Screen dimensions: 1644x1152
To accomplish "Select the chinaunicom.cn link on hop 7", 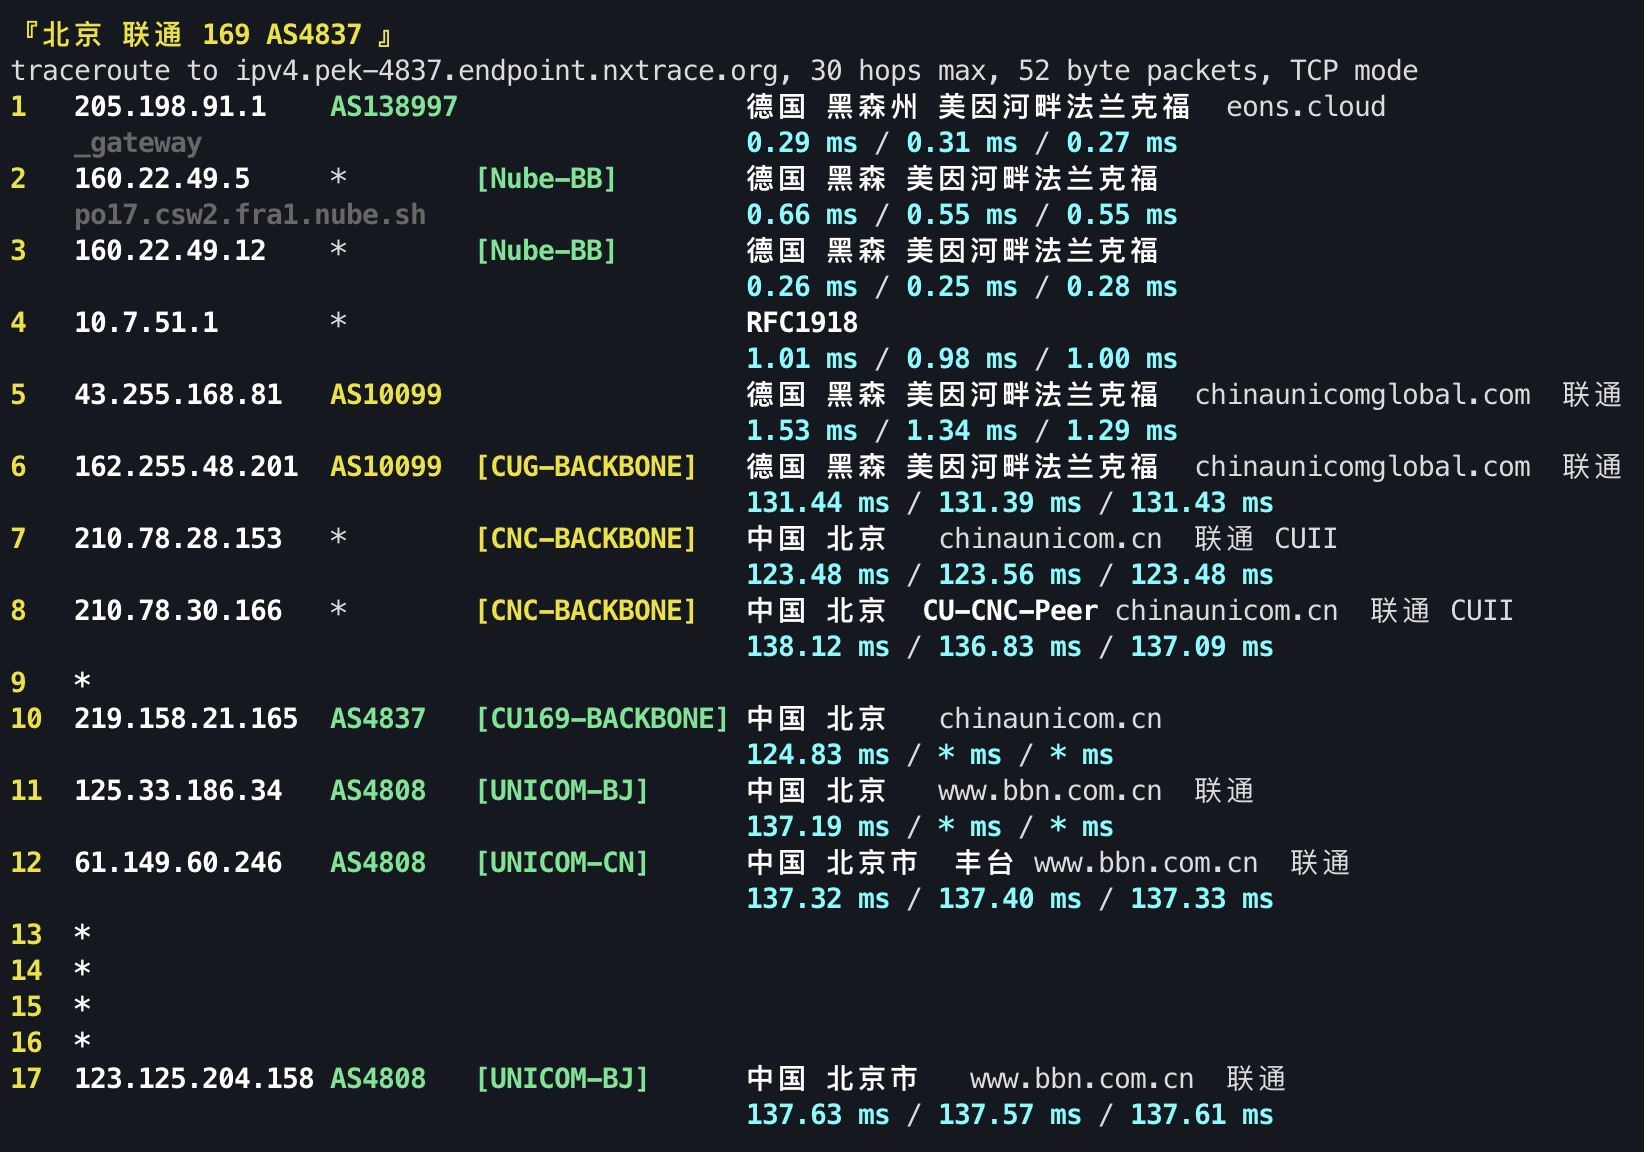I will click(1049, 538).
